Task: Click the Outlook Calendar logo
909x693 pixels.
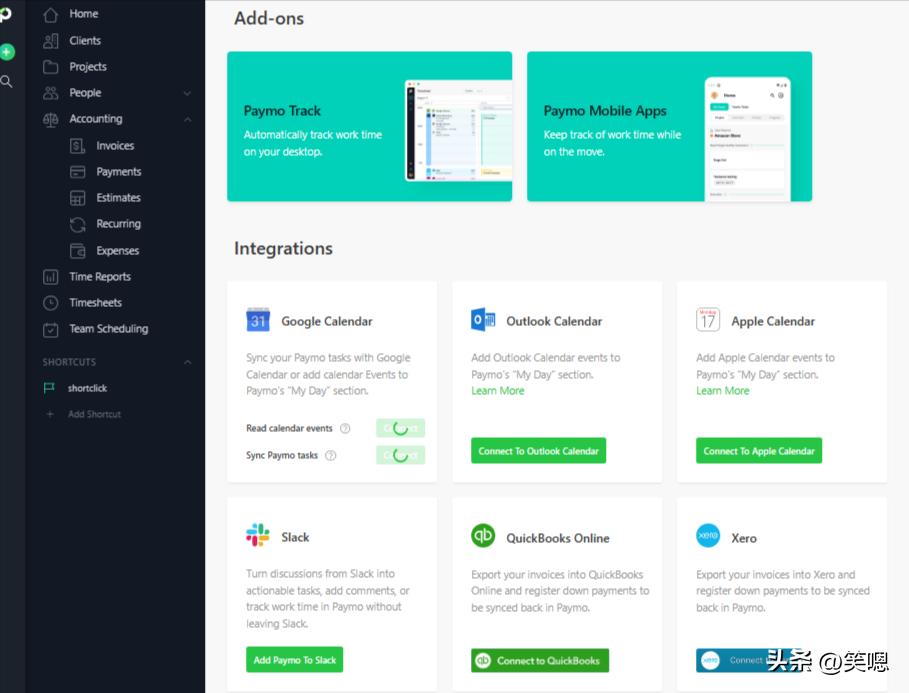Action: (483, 320)
